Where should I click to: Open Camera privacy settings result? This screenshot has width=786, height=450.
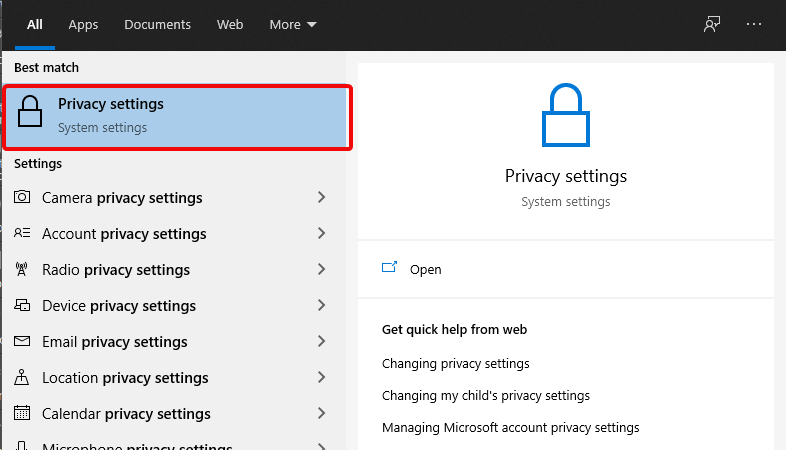click(x=122, y=198)
